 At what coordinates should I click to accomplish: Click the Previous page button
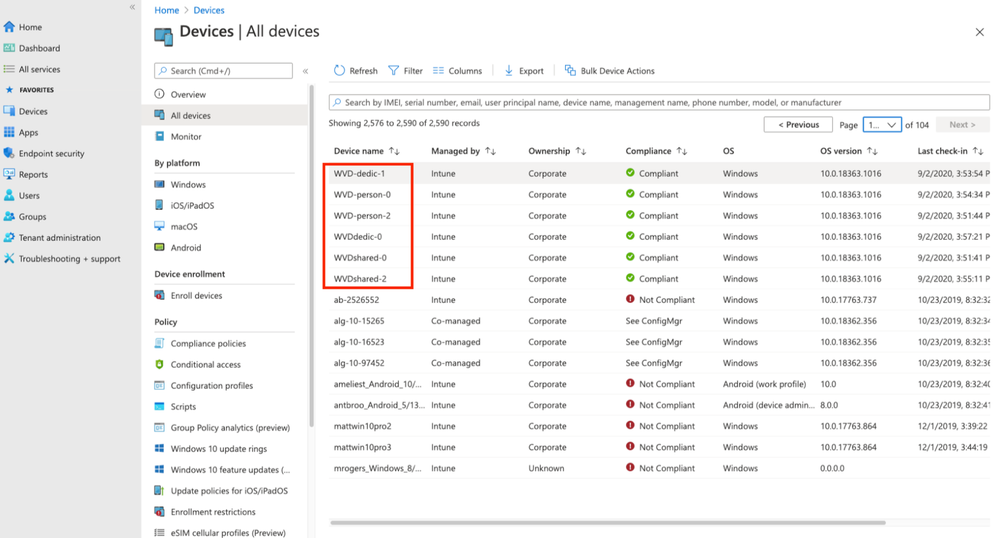pos(798,124)
